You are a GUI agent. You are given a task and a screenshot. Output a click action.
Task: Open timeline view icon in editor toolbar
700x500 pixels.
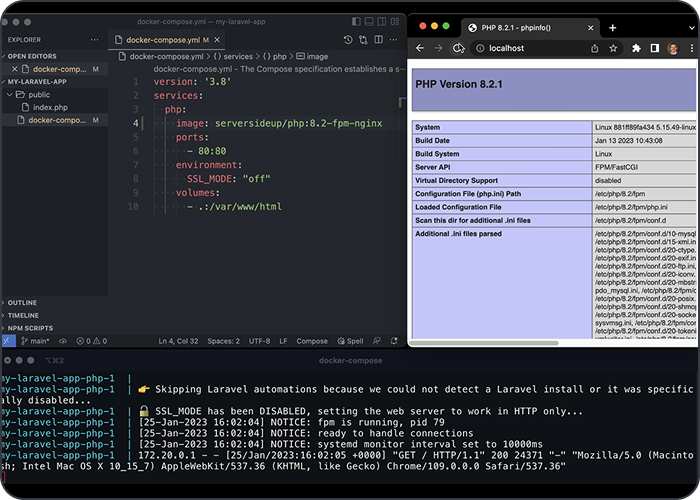pyautogui.click(x=349, y=40)
